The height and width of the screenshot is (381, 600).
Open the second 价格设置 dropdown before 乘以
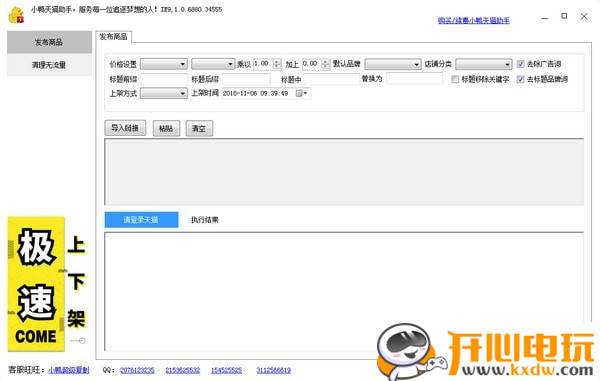213,64
